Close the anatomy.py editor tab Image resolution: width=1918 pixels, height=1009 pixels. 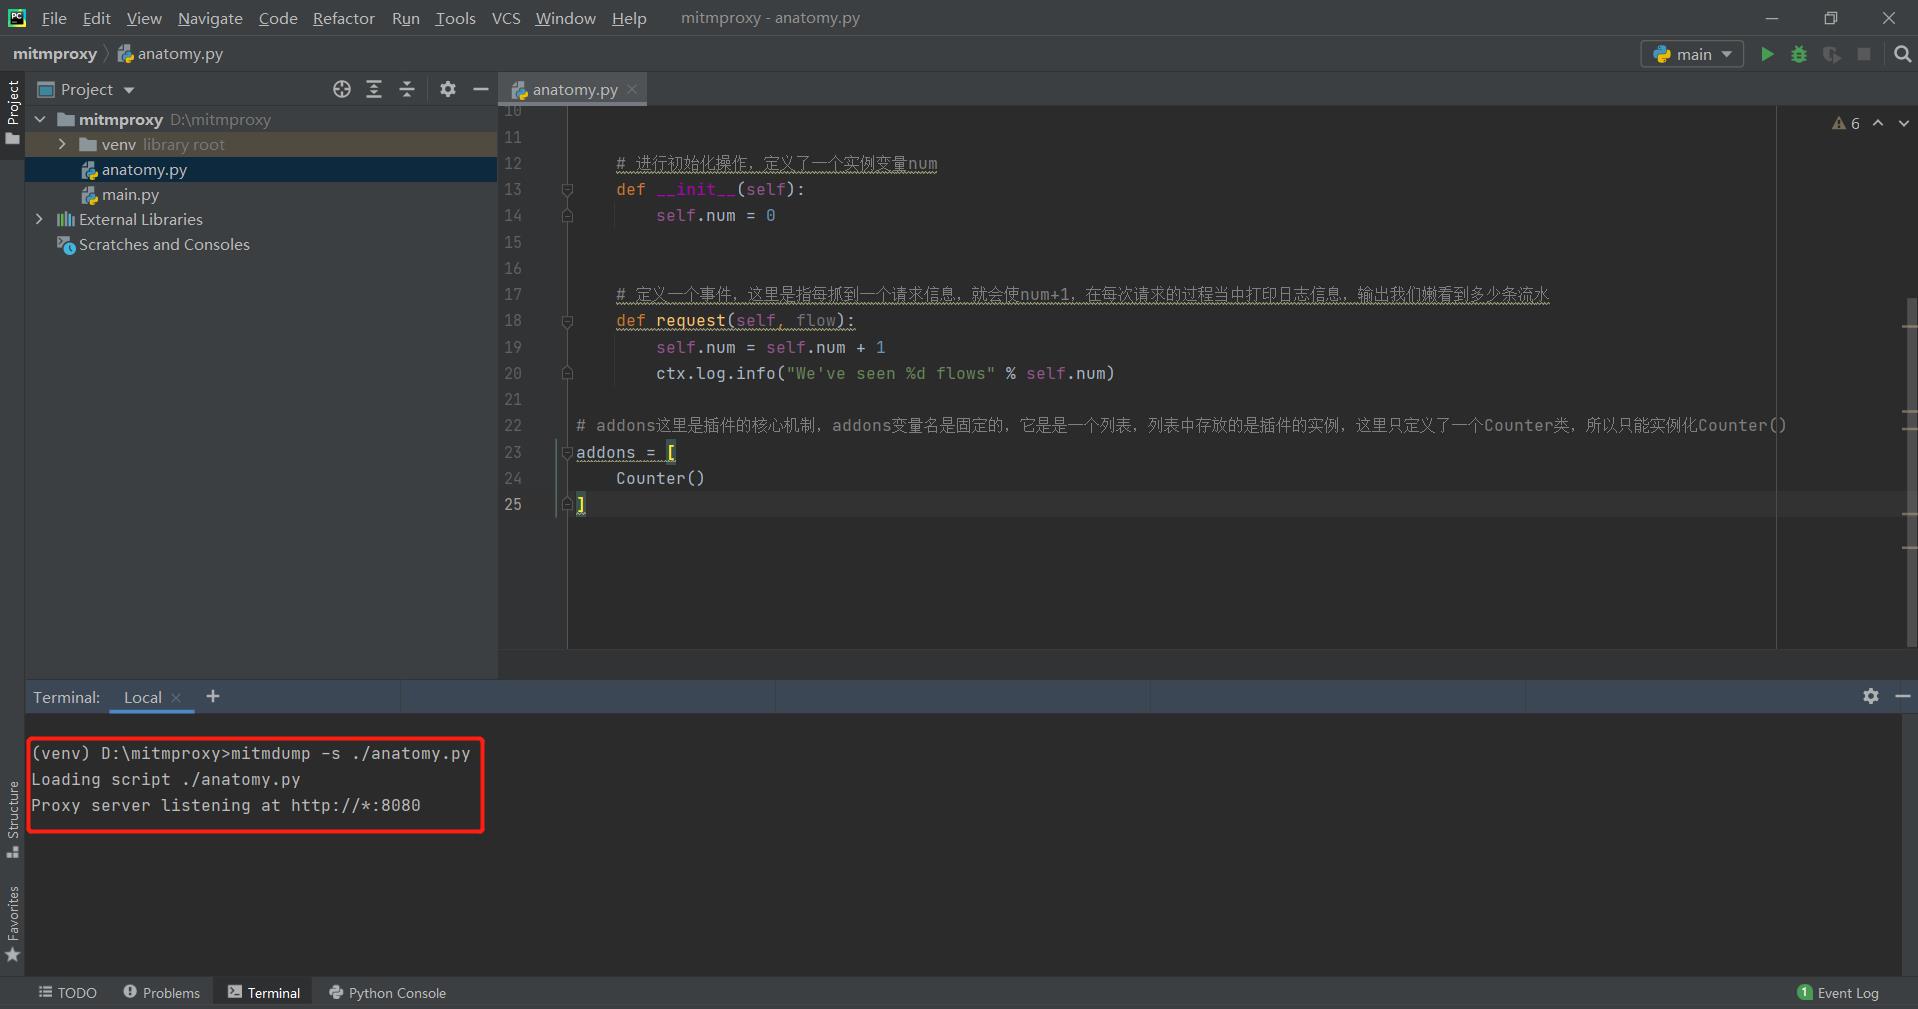point(632,89)
